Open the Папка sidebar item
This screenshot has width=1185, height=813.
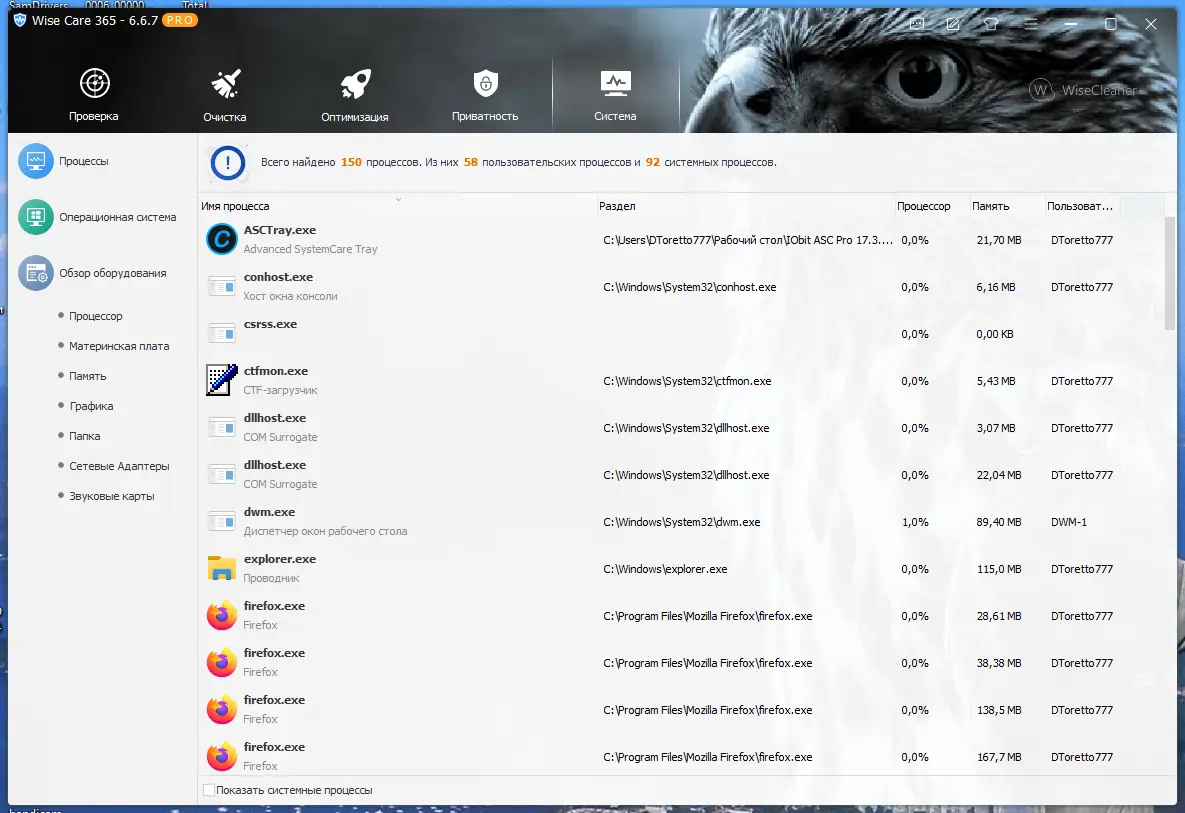[85, 436]
